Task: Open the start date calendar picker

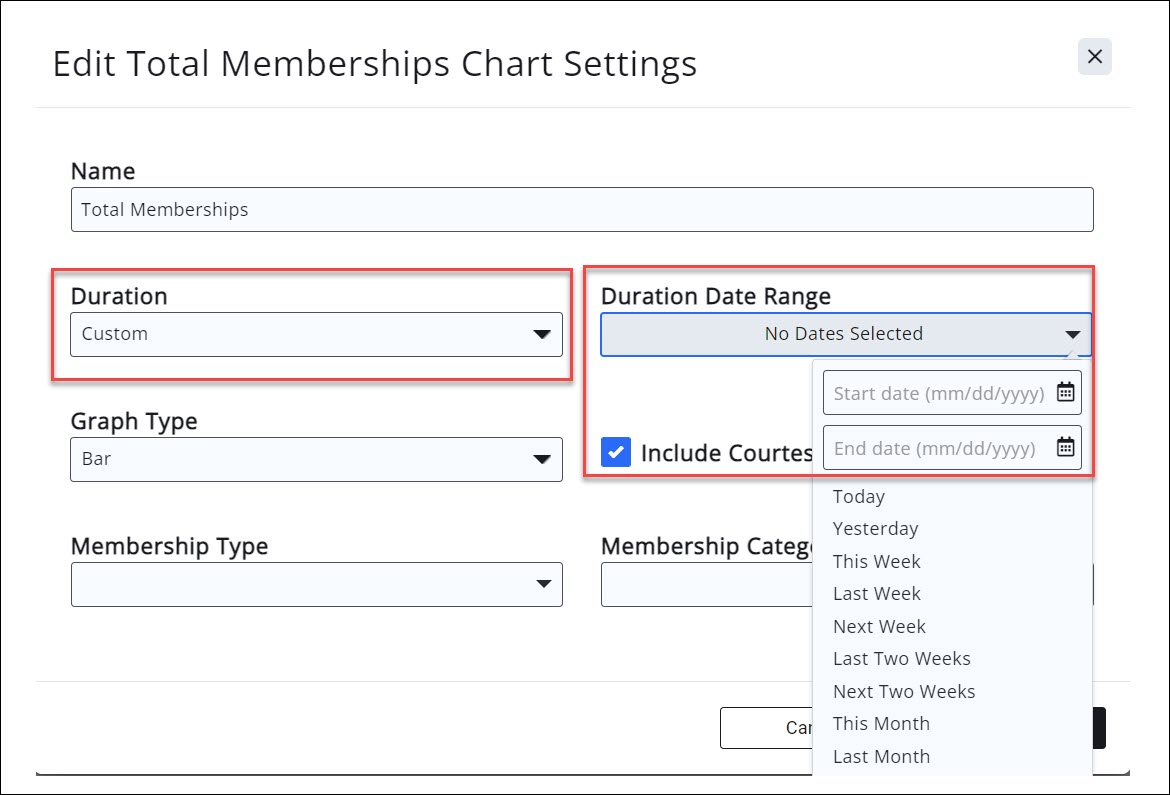Action: [x=1066, y=391]
